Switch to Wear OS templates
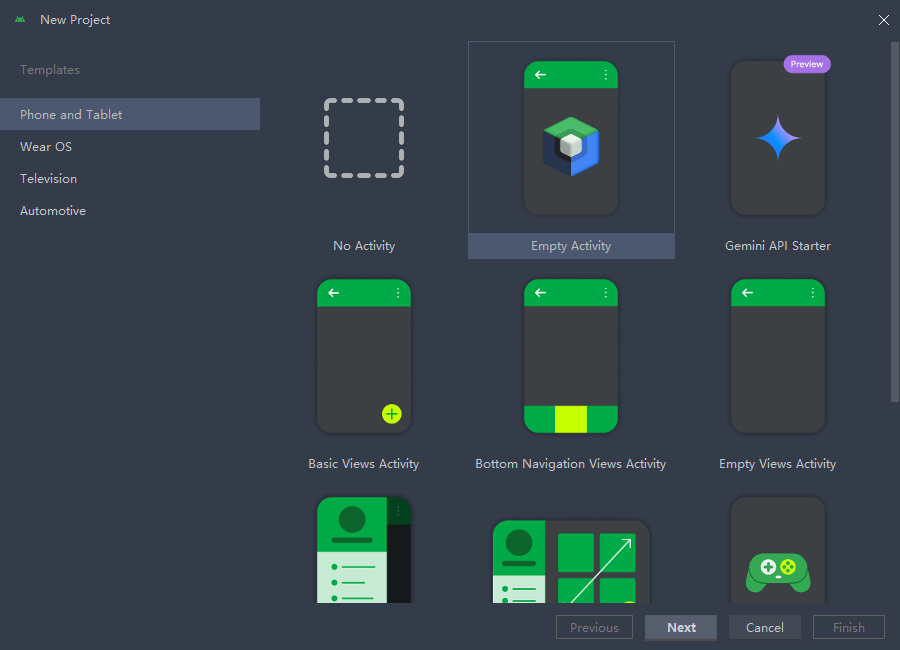The image size is (900, 650). coord(46,147)
